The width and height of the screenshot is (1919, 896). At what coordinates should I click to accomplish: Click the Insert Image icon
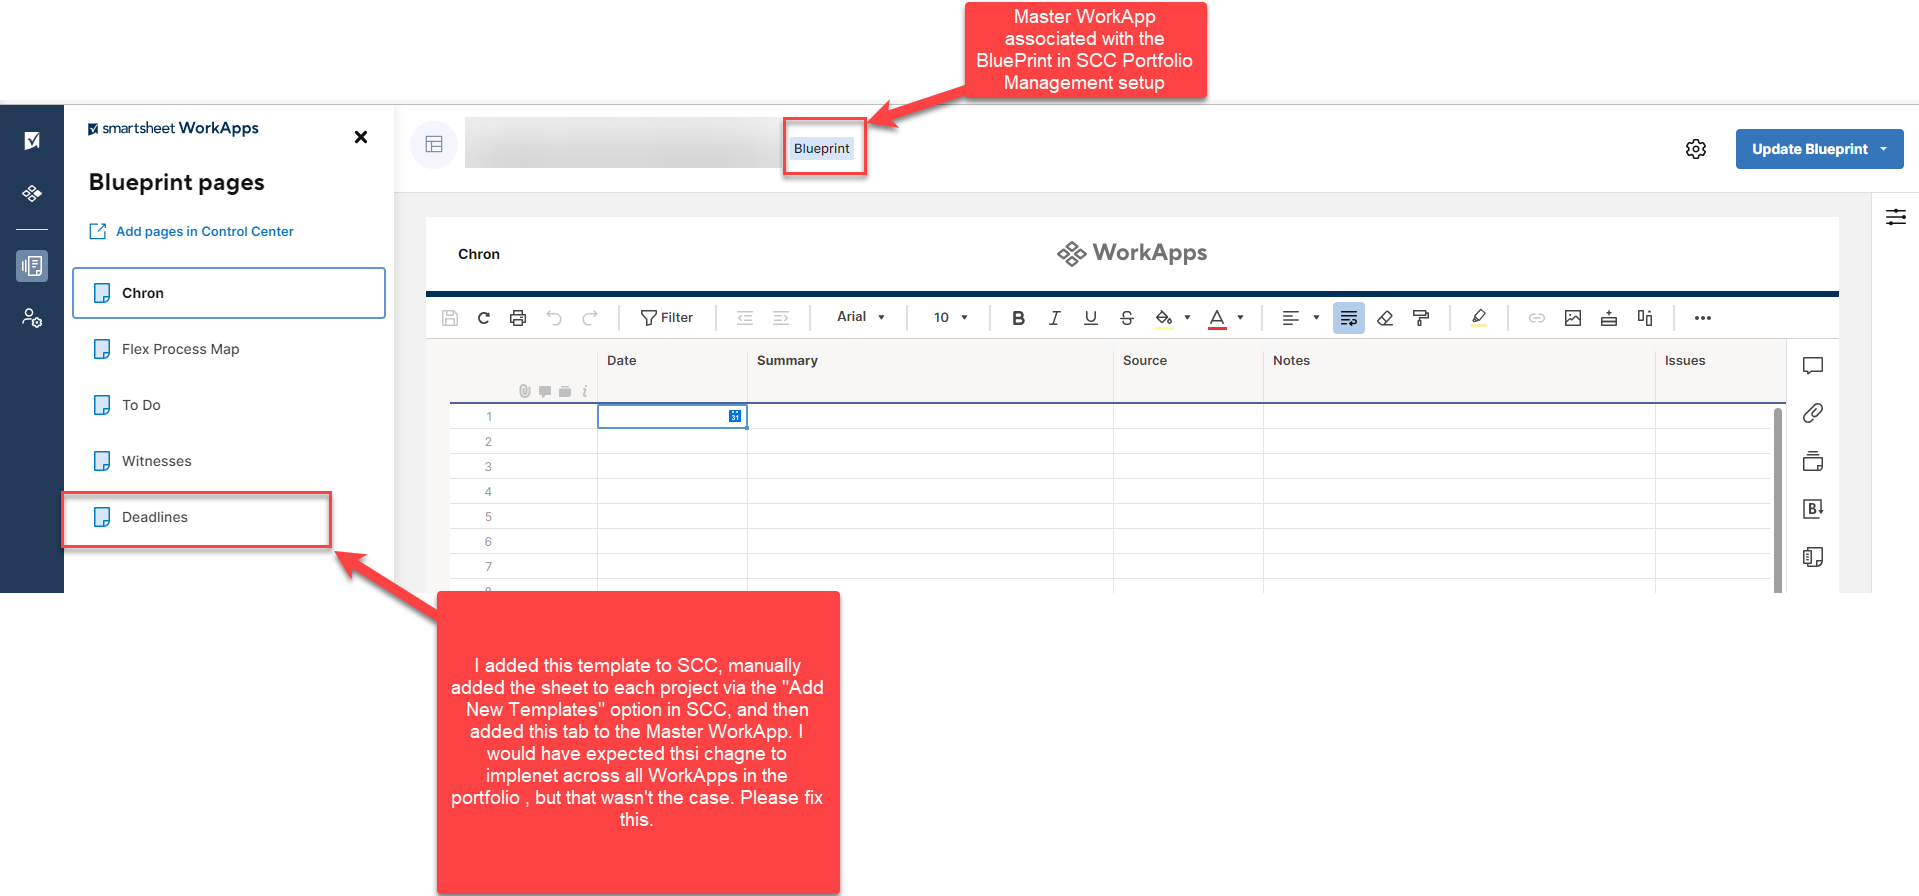click(x=1573, y=318)
